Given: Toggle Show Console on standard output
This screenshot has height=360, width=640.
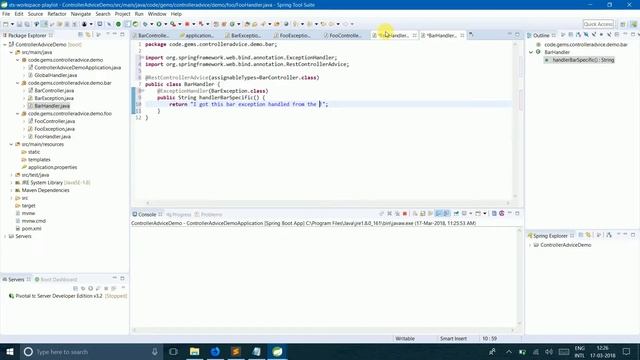Looking at the screenshot, I should pyautogui.click(x=438, y=213).
